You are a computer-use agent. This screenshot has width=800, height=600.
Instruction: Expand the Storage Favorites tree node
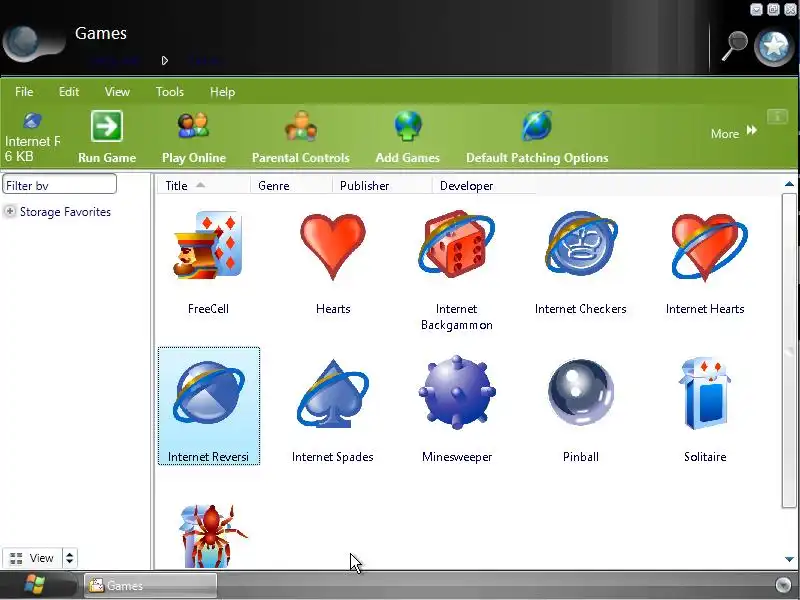point(9,211)
